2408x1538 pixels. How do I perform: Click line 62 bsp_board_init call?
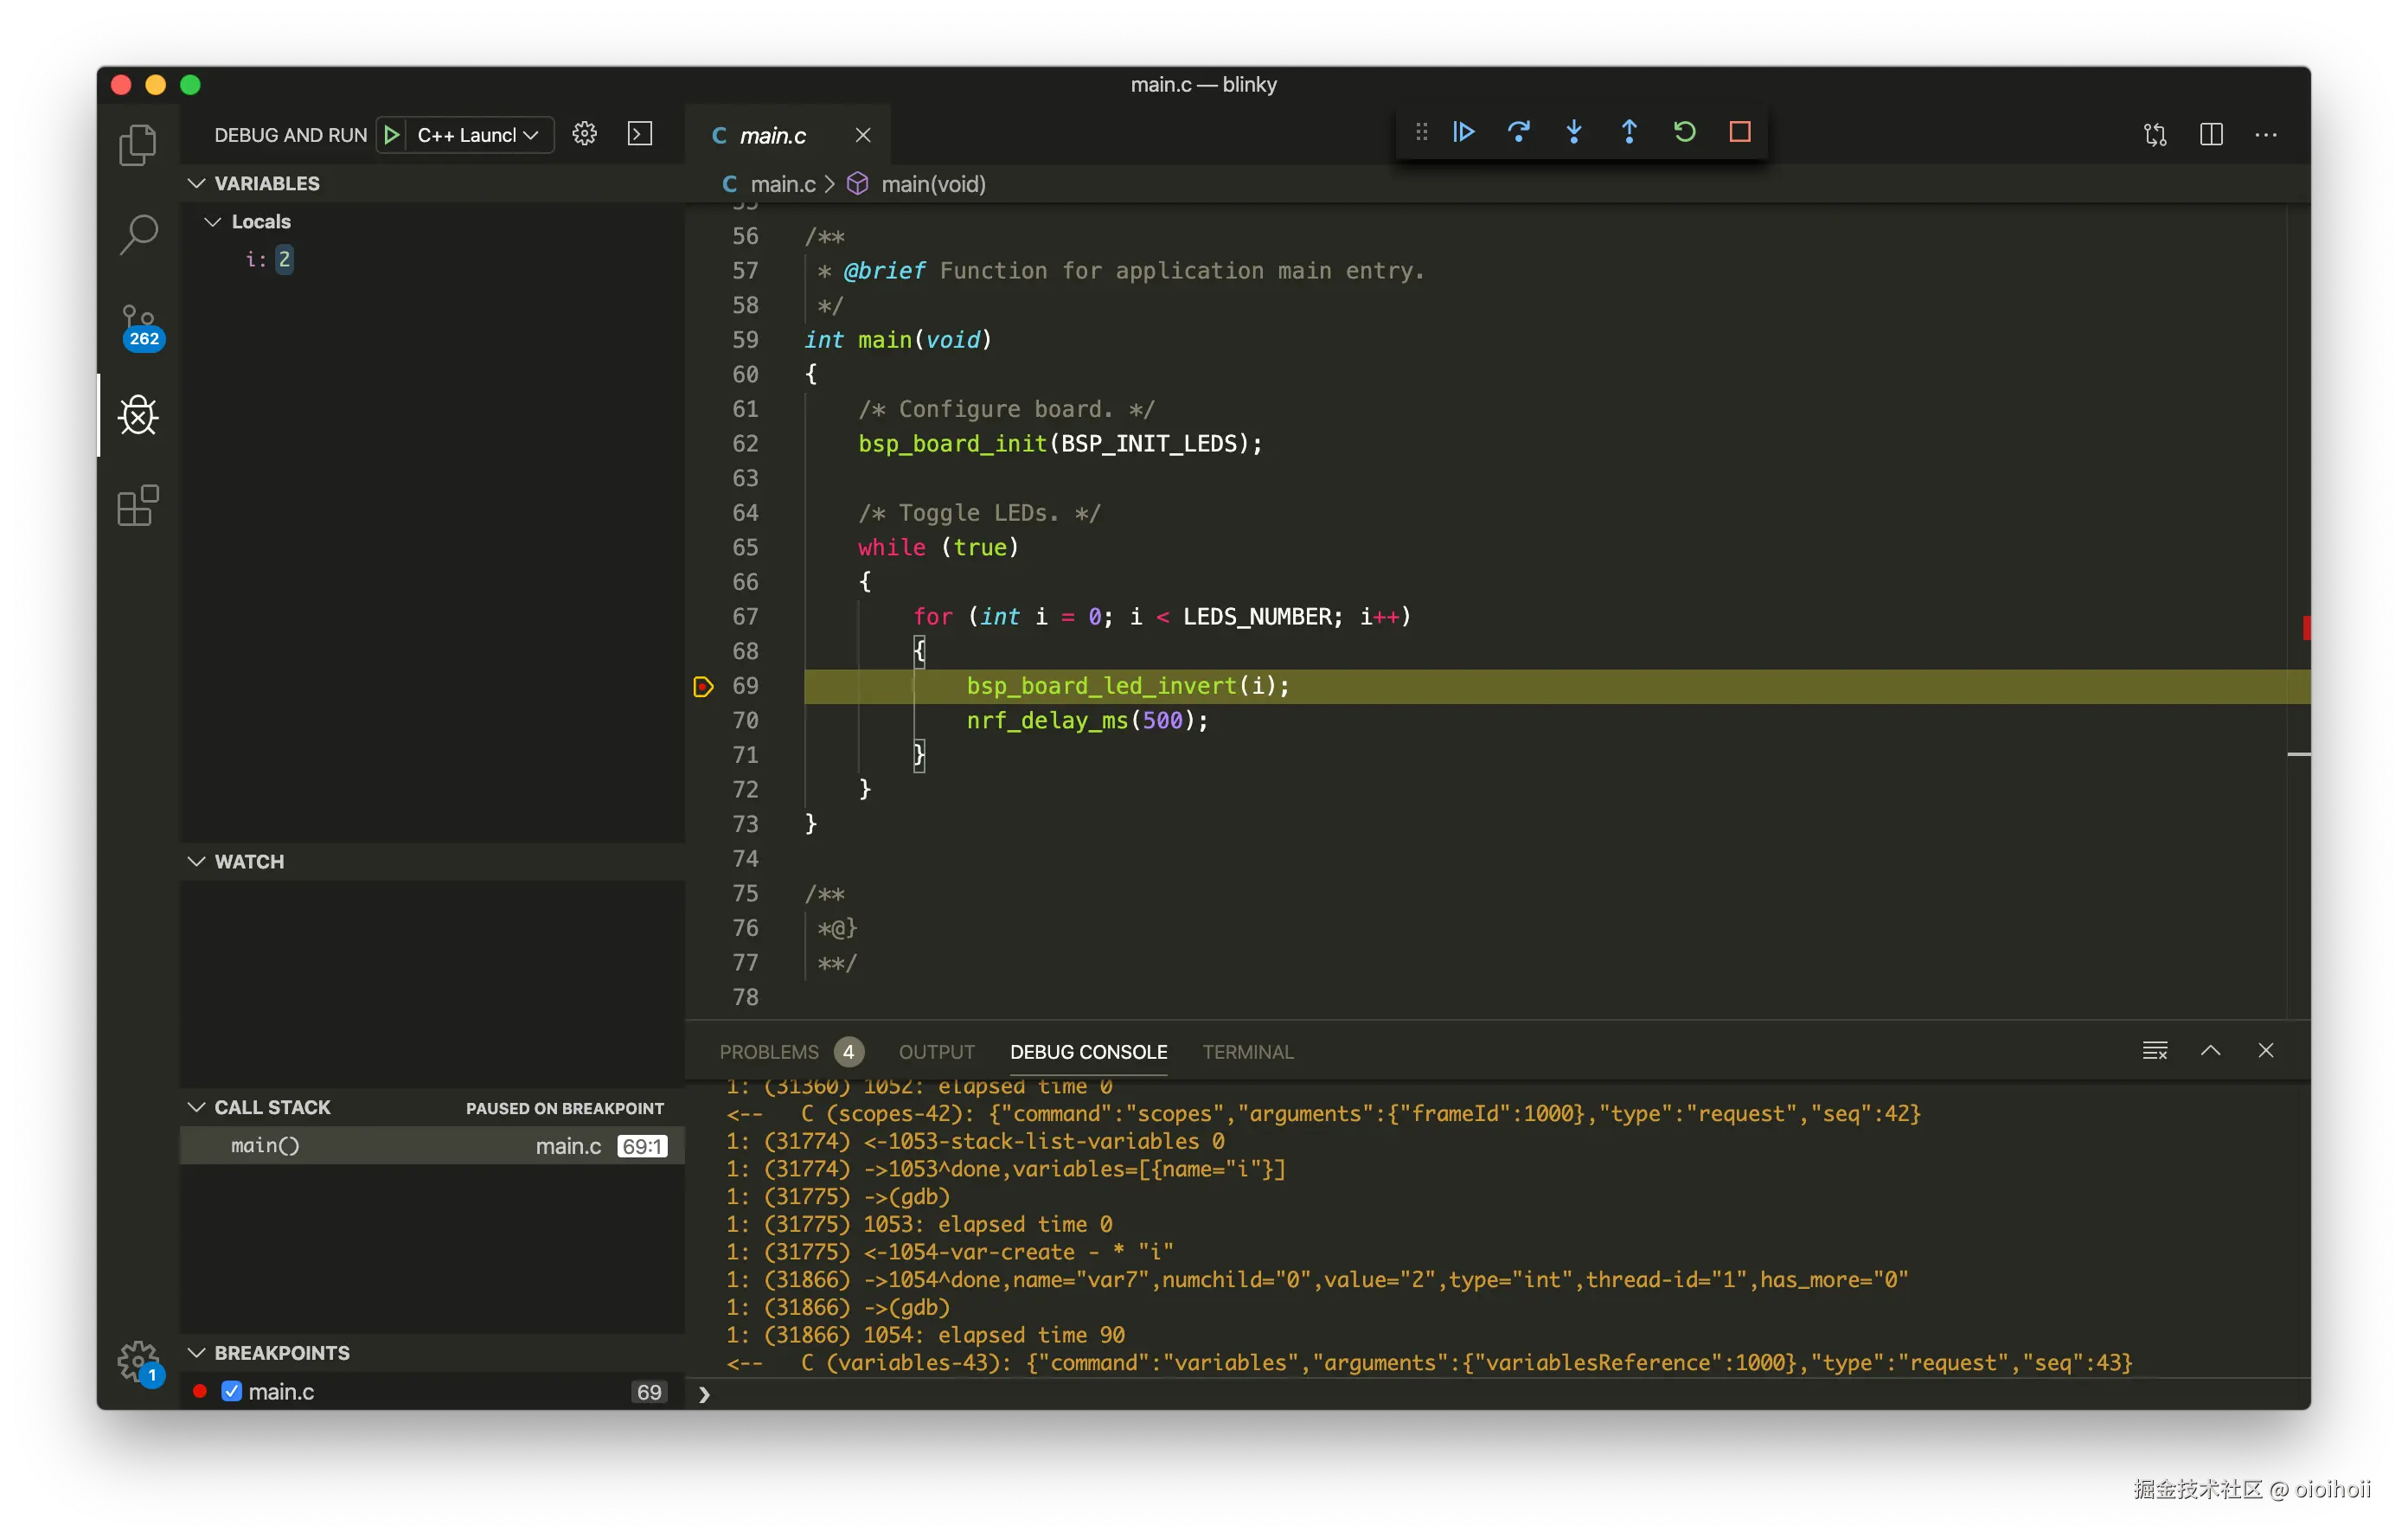click(1060, 443)
